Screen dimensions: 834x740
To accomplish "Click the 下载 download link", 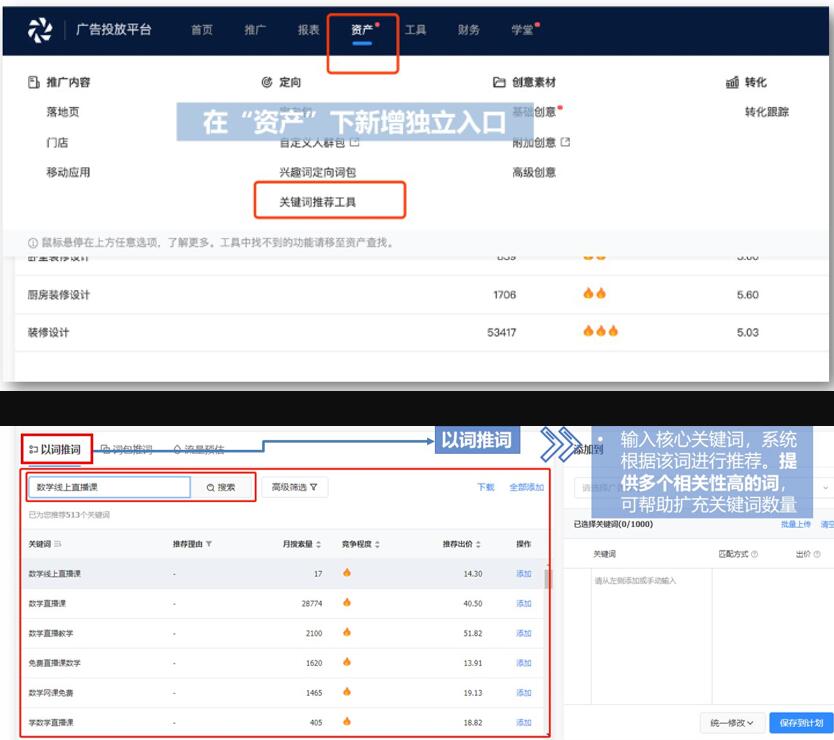I will 486,487.
